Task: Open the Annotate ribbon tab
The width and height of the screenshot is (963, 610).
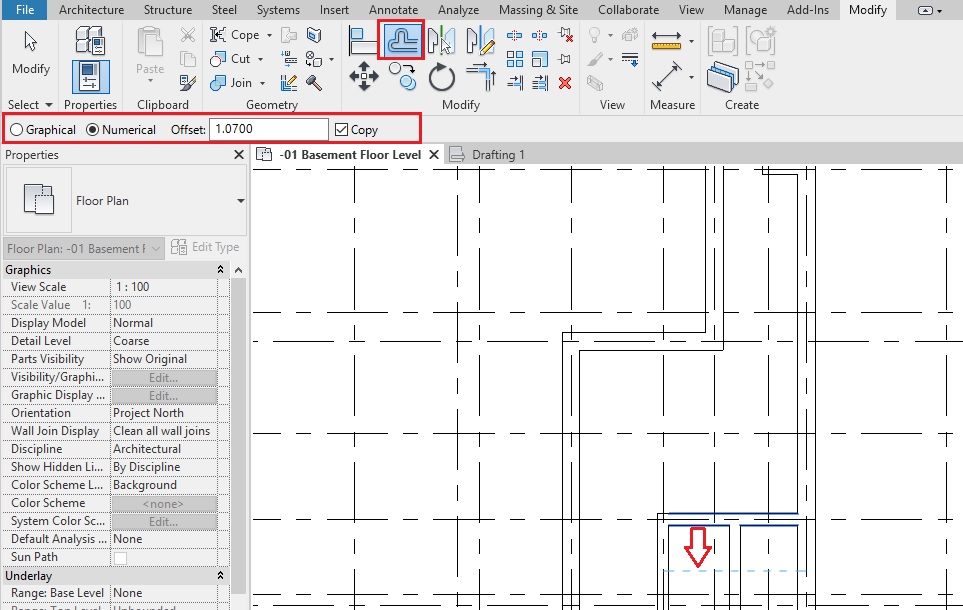Action: 393,10
